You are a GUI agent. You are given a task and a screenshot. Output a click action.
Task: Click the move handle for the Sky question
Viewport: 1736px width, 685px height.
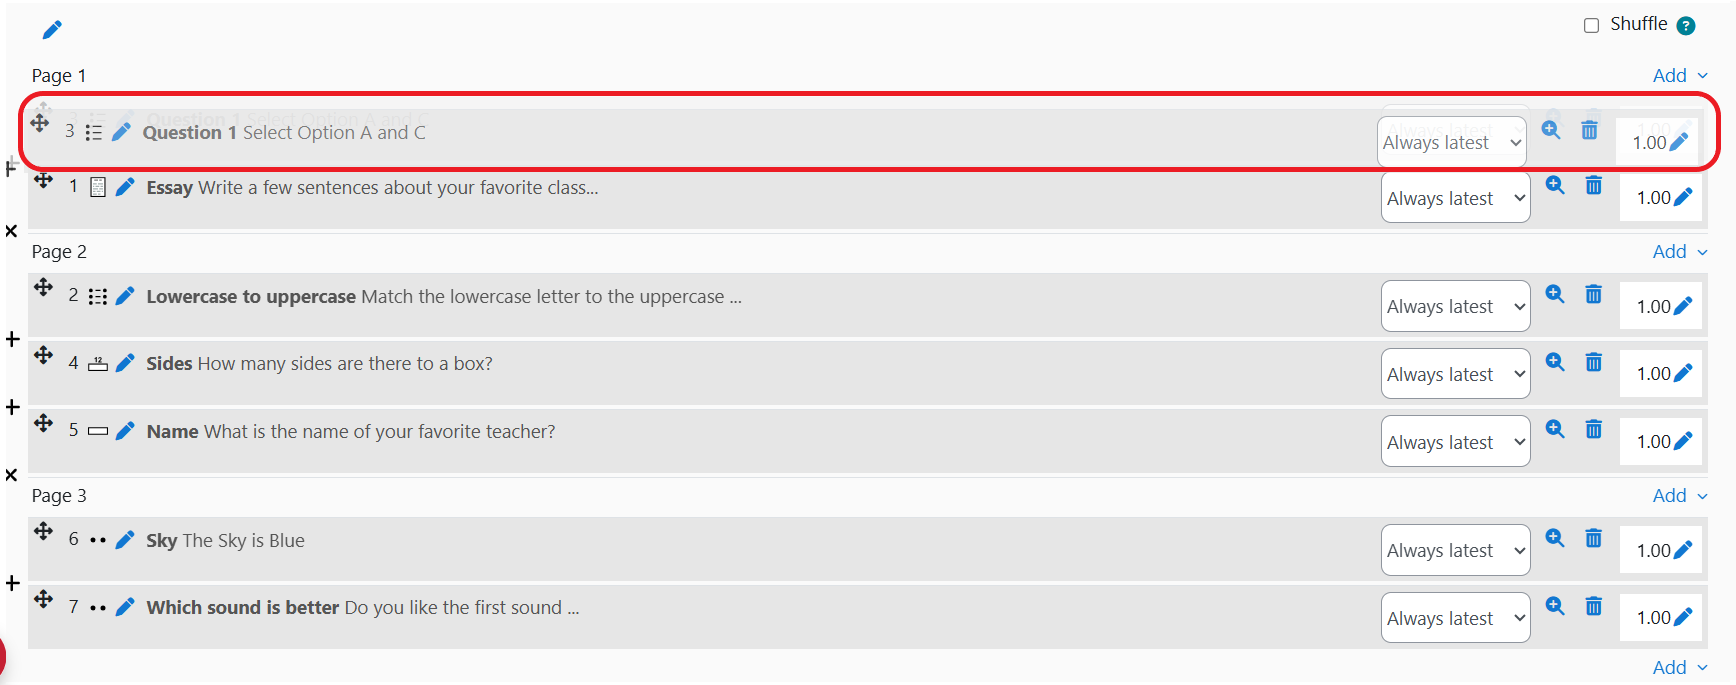43,531
